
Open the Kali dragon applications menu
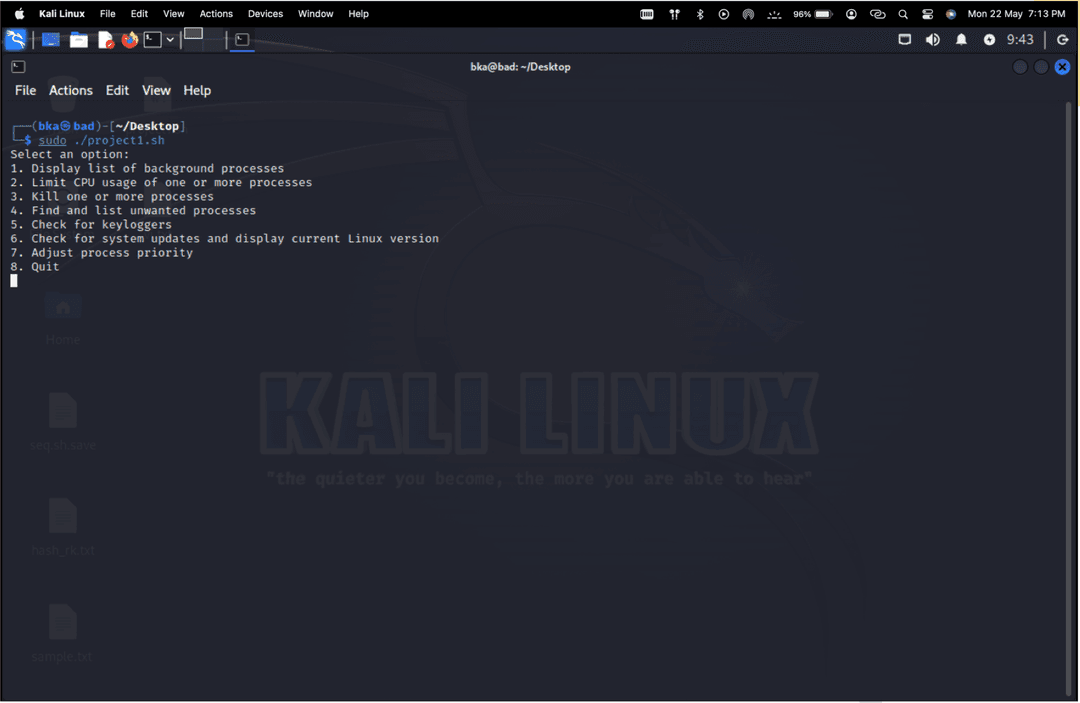pyautogui.click(x=15, y=39)
